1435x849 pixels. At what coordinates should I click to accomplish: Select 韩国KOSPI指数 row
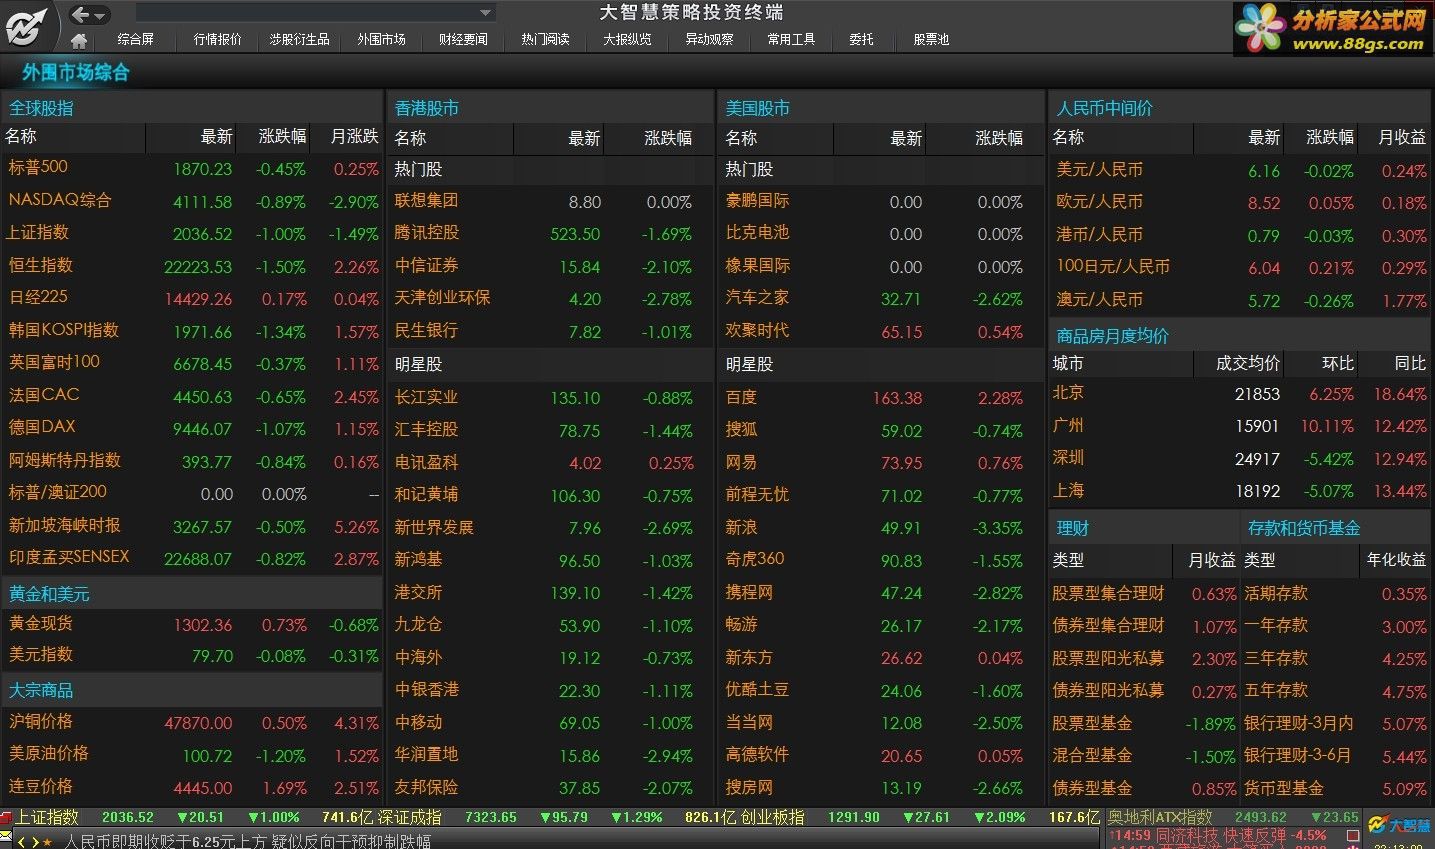[192, 330]
